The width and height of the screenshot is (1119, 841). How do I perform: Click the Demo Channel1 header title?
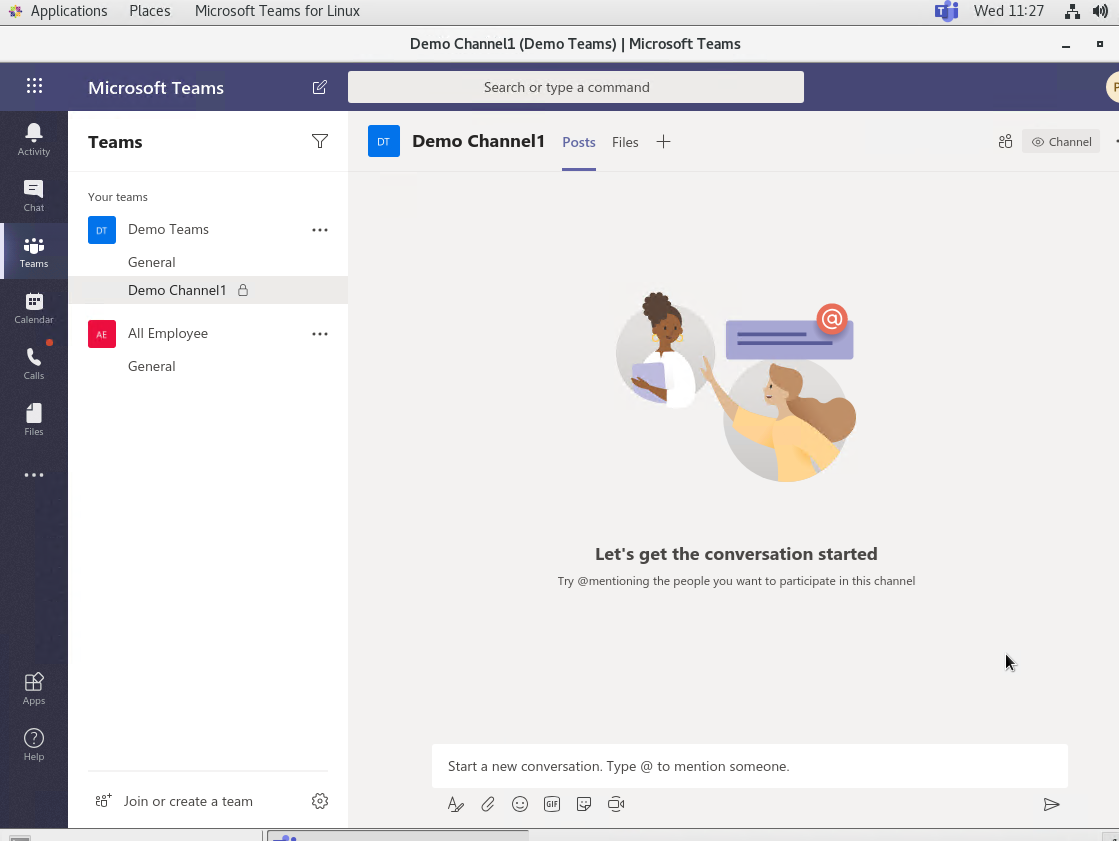tap(478, 141)
